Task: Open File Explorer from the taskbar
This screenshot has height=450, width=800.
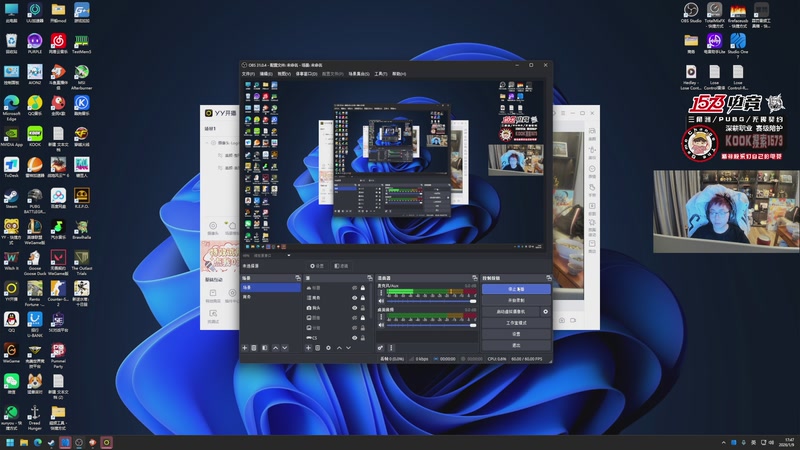Action: pyautogui.click(x=24, y=442)
